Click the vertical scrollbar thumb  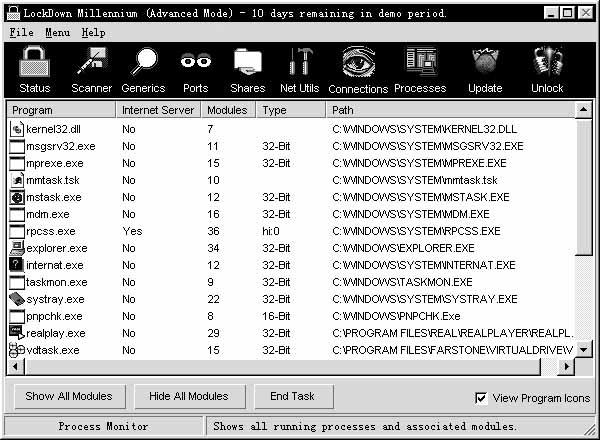tap(584, 187)
